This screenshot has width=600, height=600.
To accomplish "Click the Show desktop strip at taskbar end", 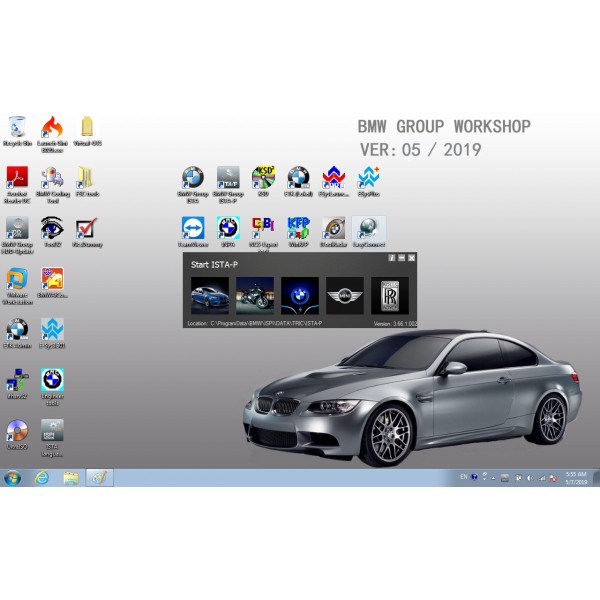I will pos(597,478).
